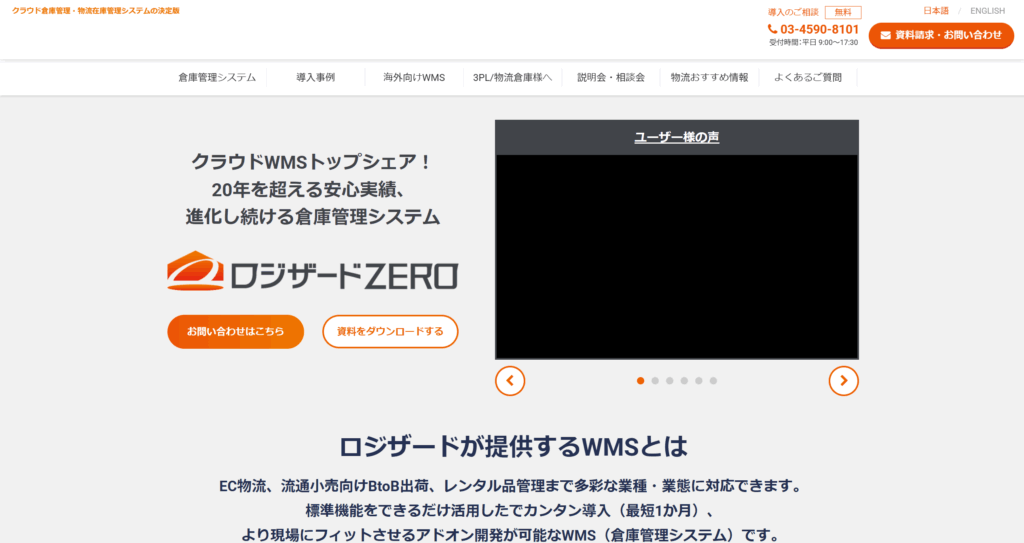This screenshot has height=543, width=1024.
Task: Select the sixth carousel dot
Action: (x=713, y=381)
